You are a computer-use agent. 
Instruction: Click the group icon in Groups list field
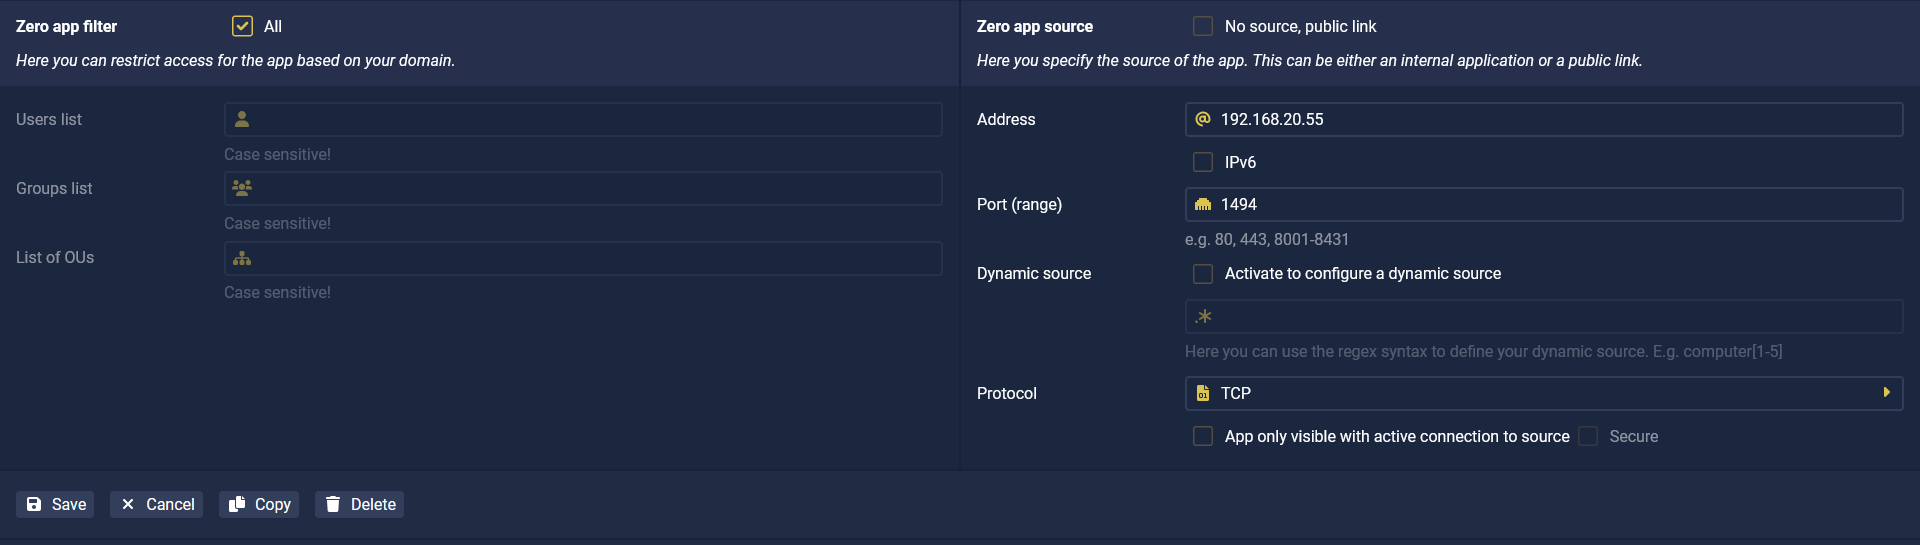242,188
